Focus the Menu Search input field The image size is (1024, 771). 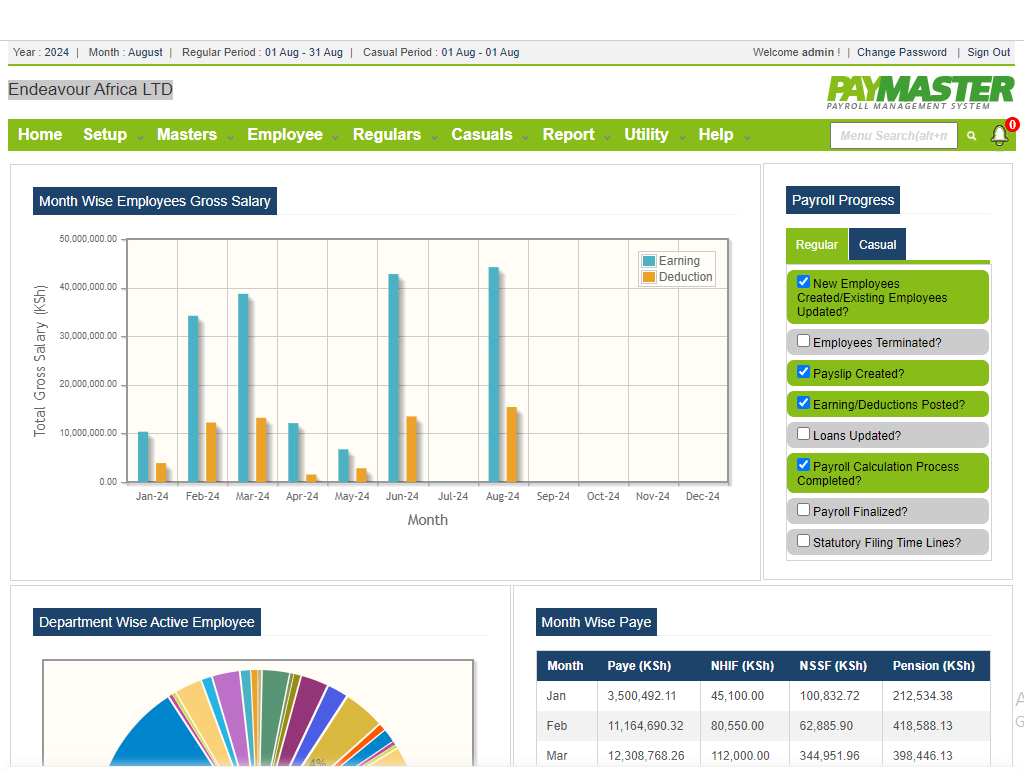[893, 136]
